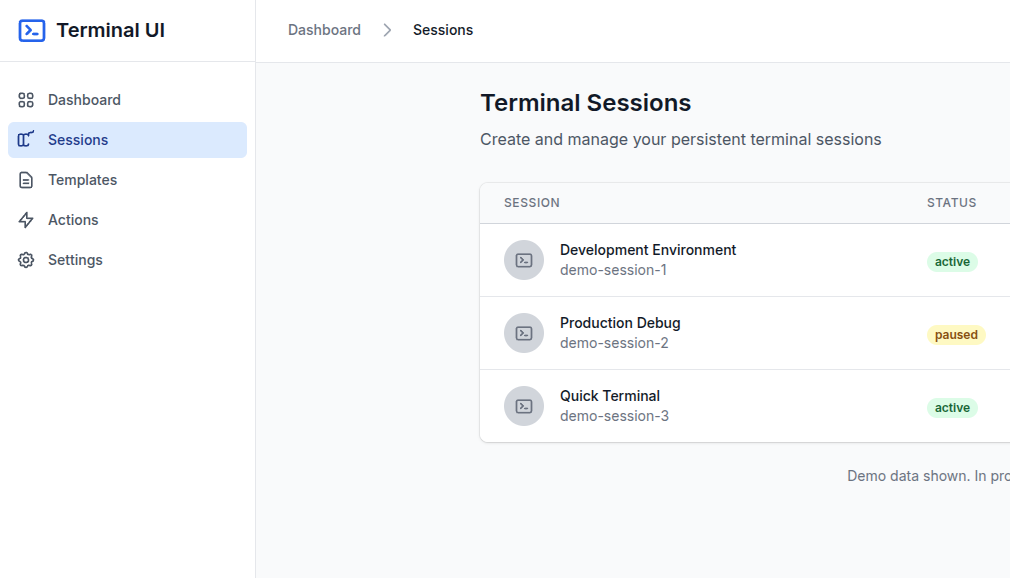Open Settings in the sidebar

(128, 260)
